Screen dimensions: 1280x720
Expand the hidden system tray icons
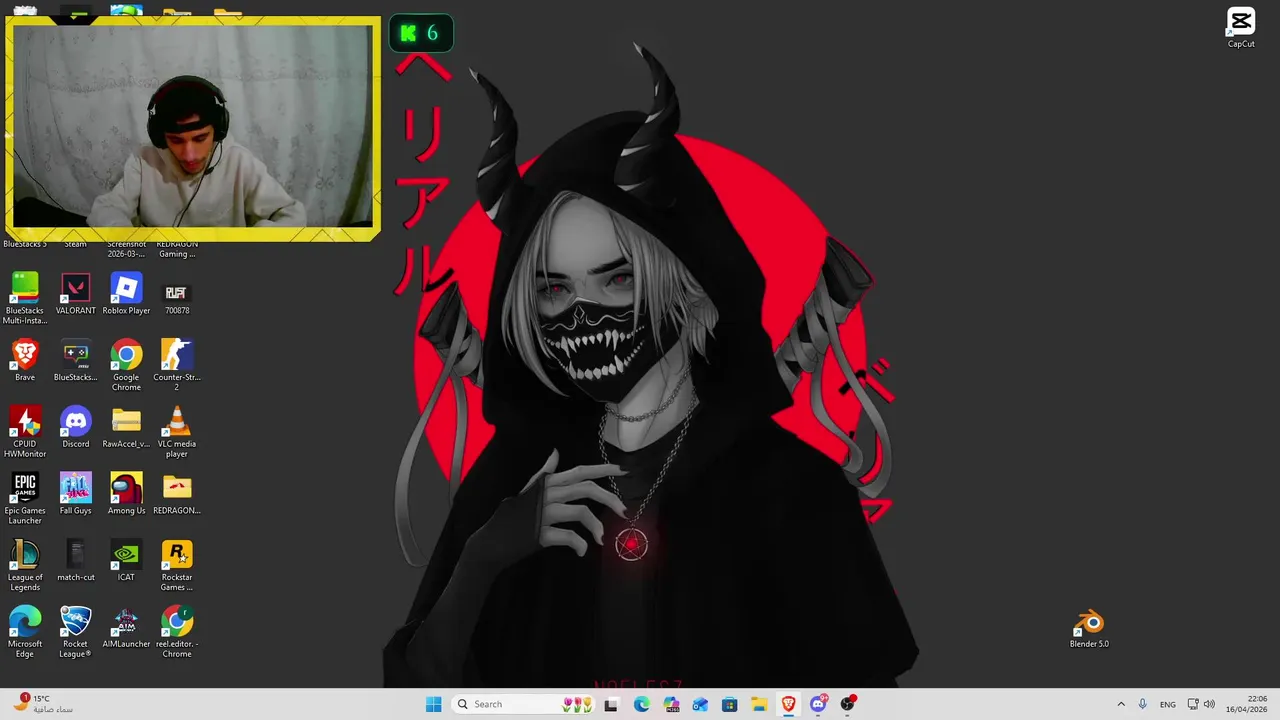(1120, 704)
